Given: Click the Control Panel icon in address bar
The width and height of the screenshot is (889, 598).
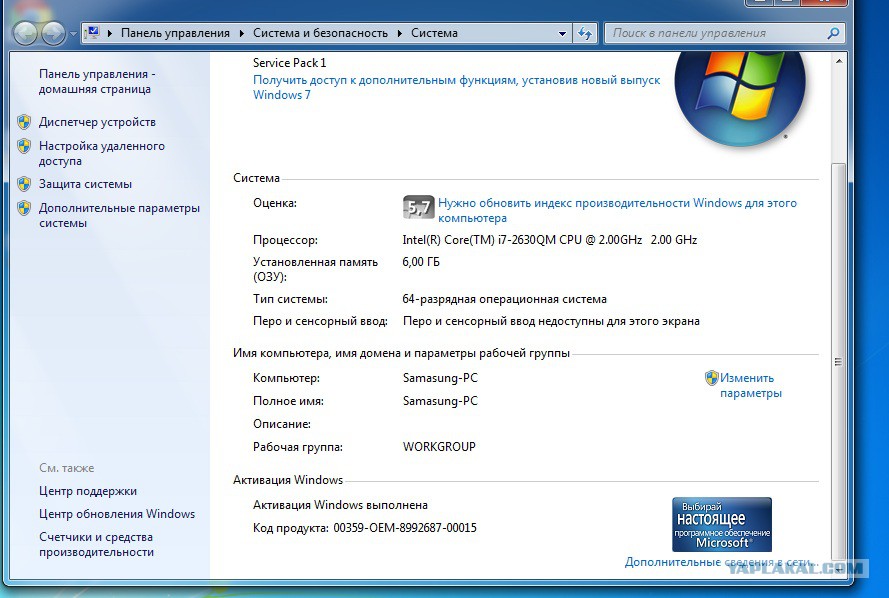Looking at the screenshot, I should click(93, 33).
